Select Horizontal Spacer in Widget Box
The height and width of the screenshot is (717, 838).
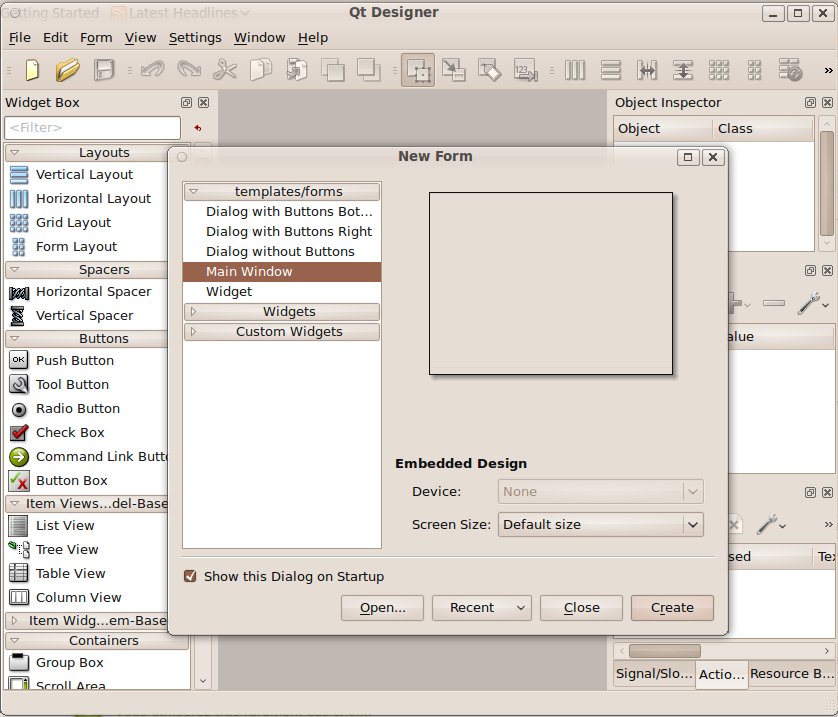click(80, 292)
